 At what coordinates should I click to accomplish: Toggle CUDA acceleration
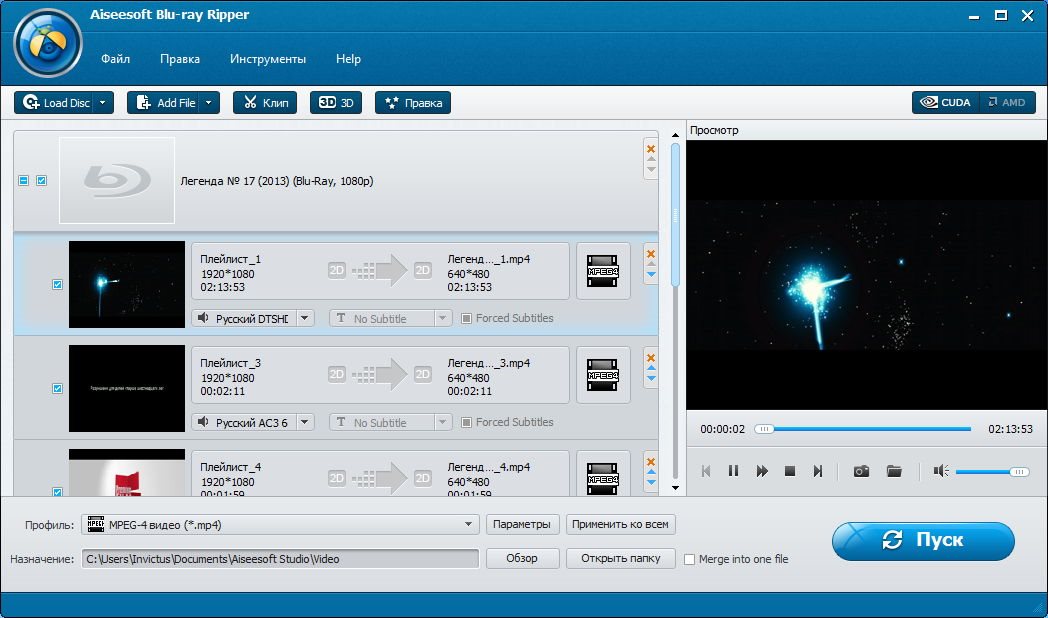(x=945, y=102)
